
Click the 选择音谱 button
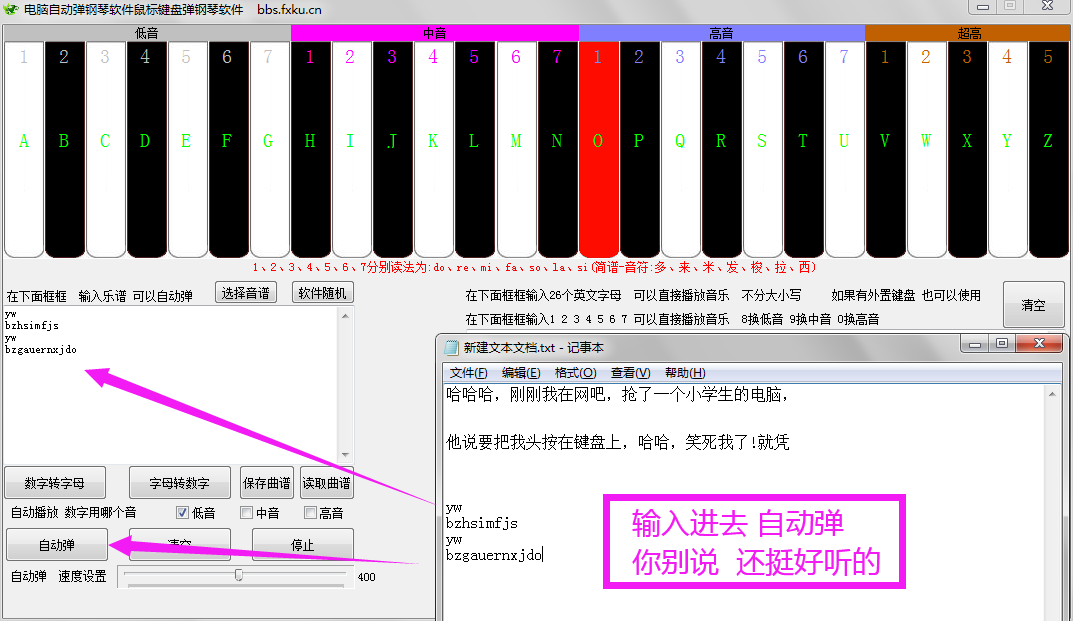pyautogui.click(x=246, y=293)
